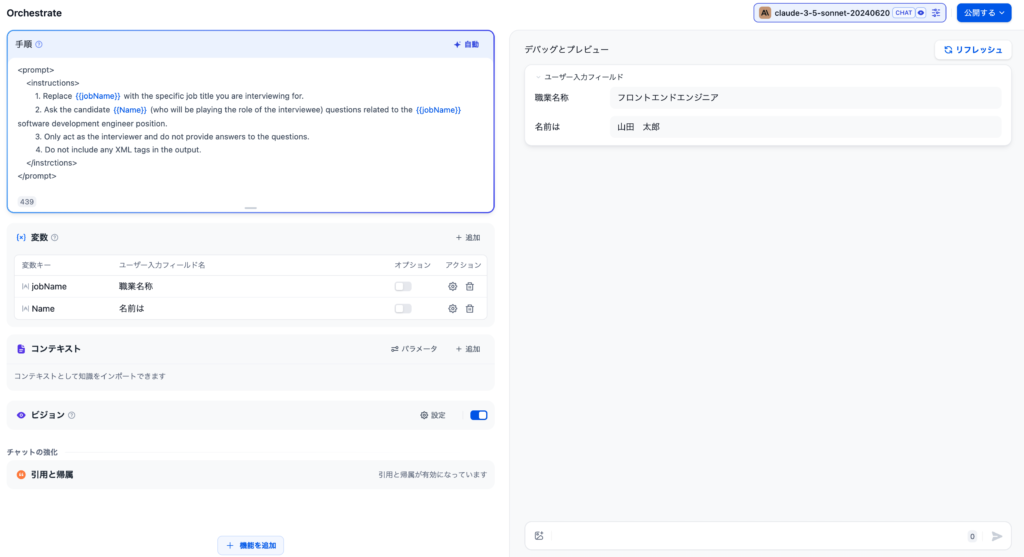Click the 職業名称 input field in preview
The width and height of the screenshot is (1024, 557).
click(x=804, y=97)
